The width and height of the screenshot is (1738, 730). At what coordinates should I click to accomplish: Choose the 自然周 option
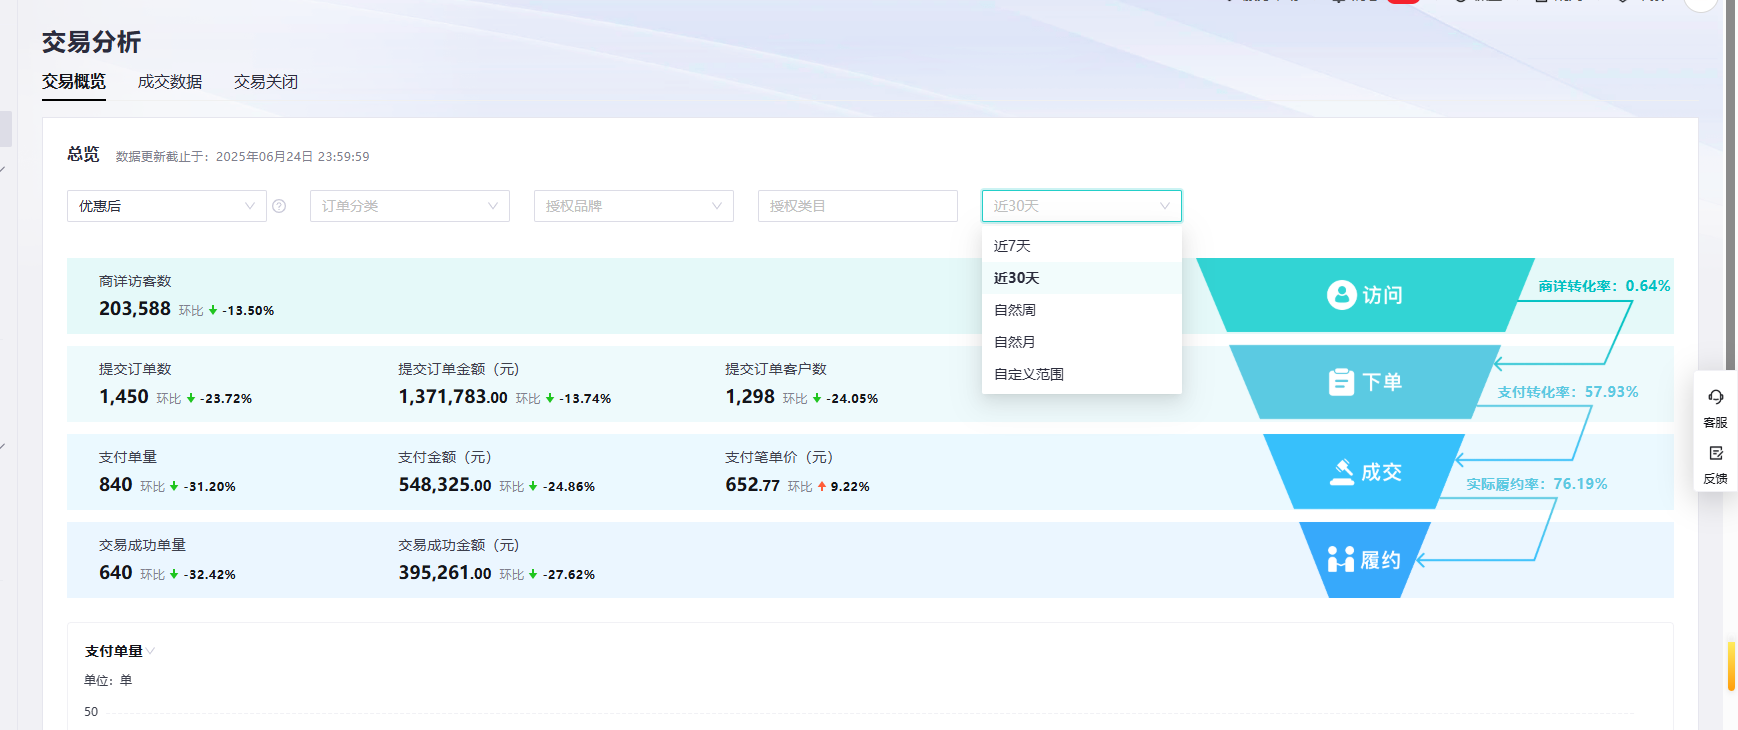coord(1015,310)
